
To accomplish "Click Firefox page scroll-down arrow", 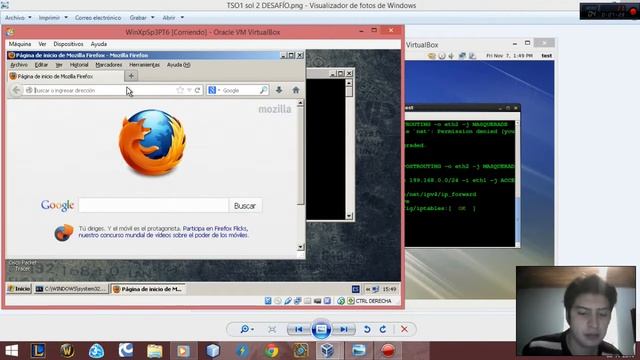I will point(300,247).
